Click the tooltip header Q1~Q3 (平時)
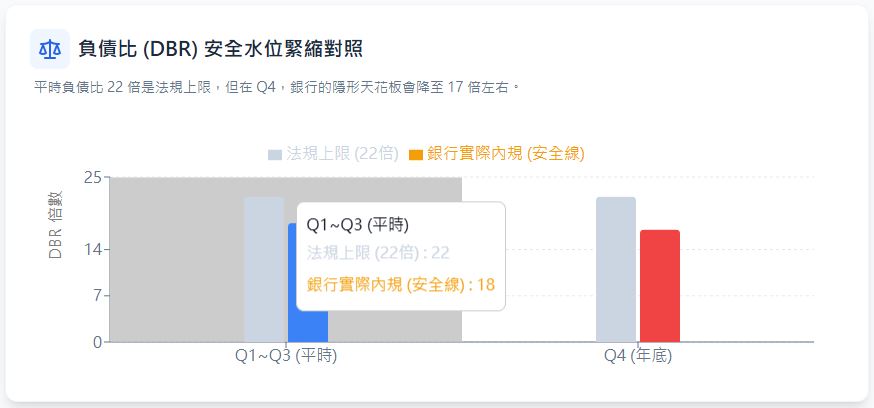The height and width of the screenshot is (408, 874). pyautogui.click(x=357, y=224)
